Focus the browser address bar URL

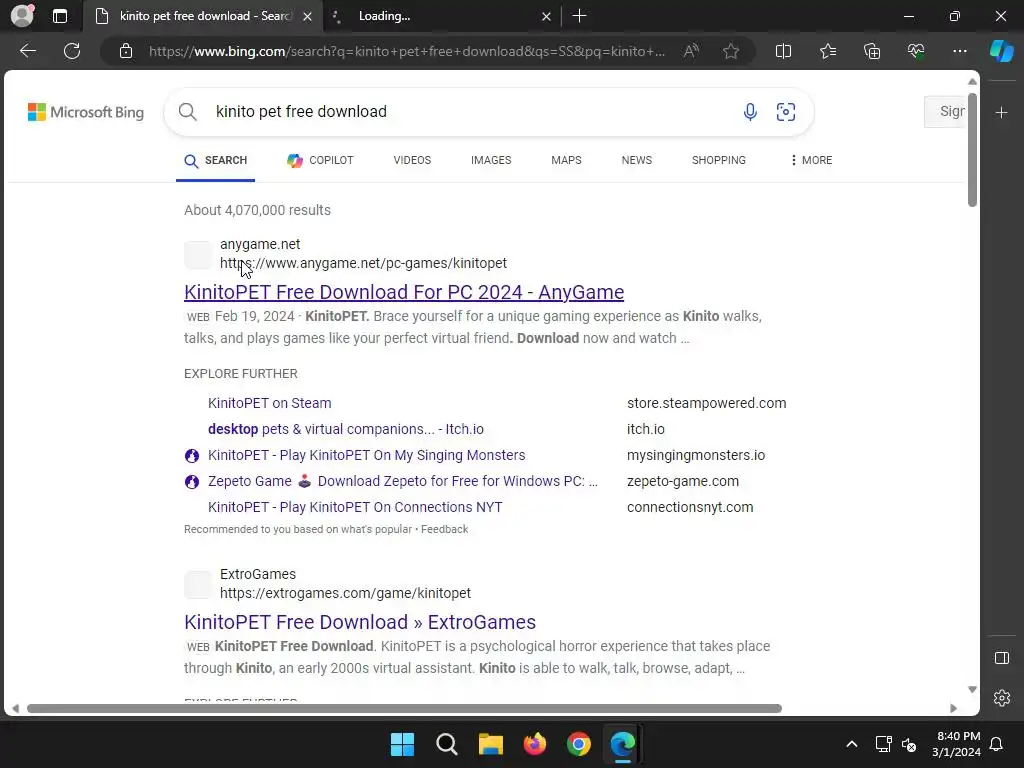click(407, 51)
